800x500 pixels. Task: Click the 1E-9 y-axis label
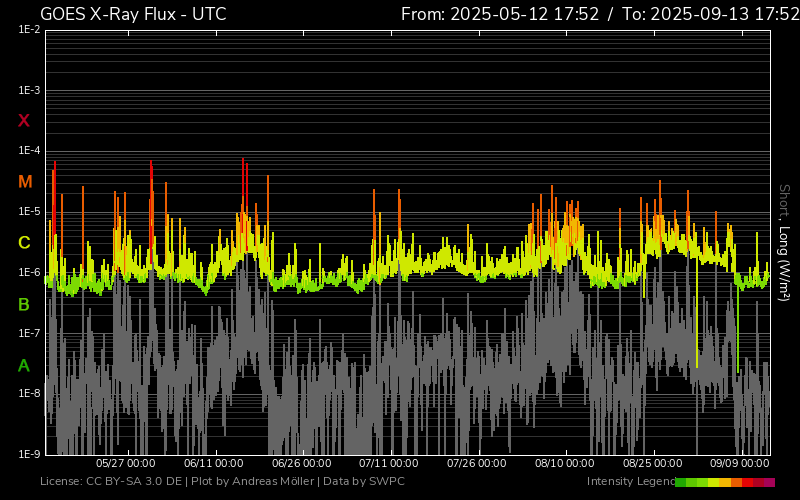point(30,454)
